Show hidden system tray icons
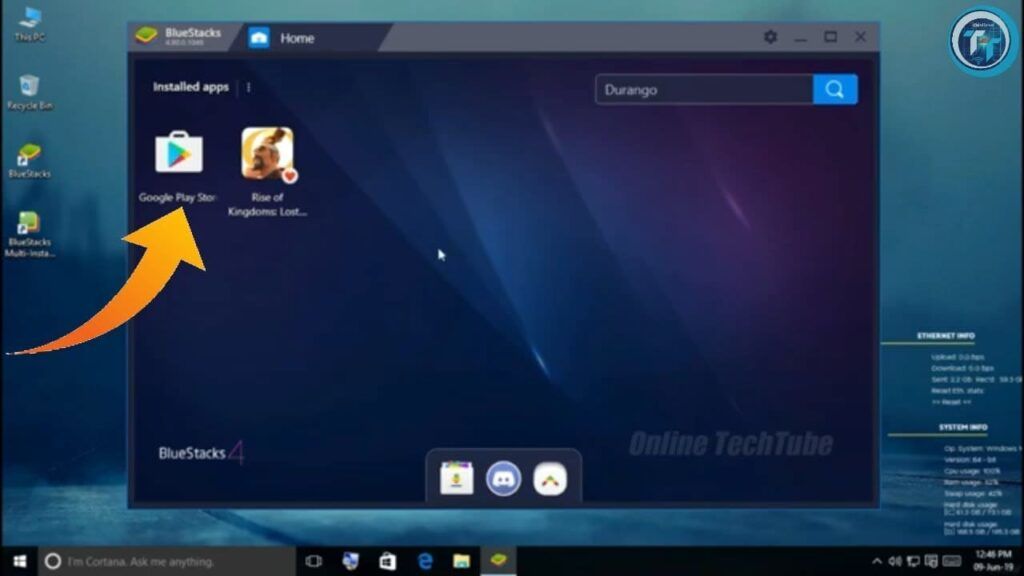Screen dimensions: 1024x576 tap(876, 562)
